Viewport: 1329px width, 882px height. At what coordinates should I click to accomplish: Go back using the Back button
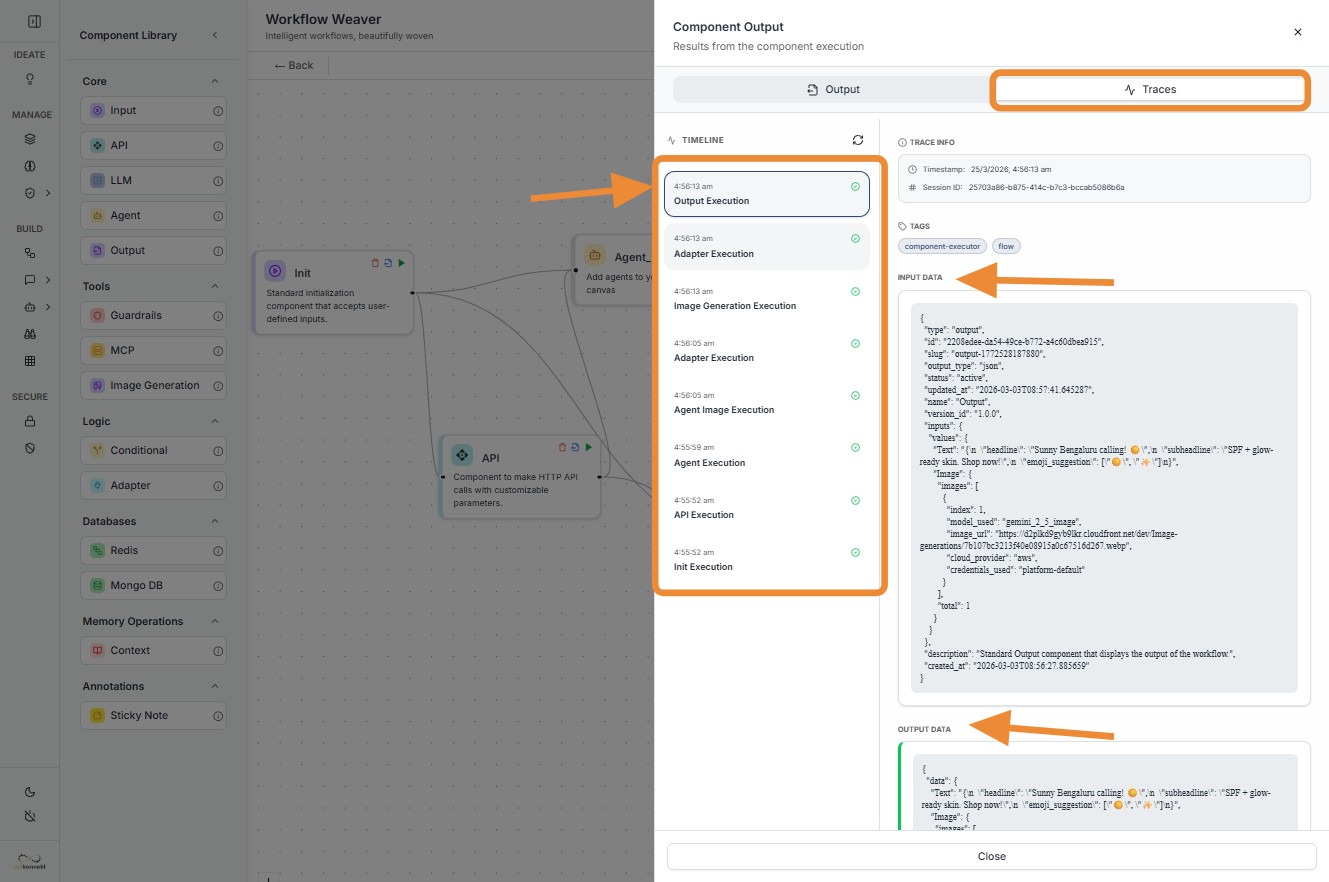(294, 65)
